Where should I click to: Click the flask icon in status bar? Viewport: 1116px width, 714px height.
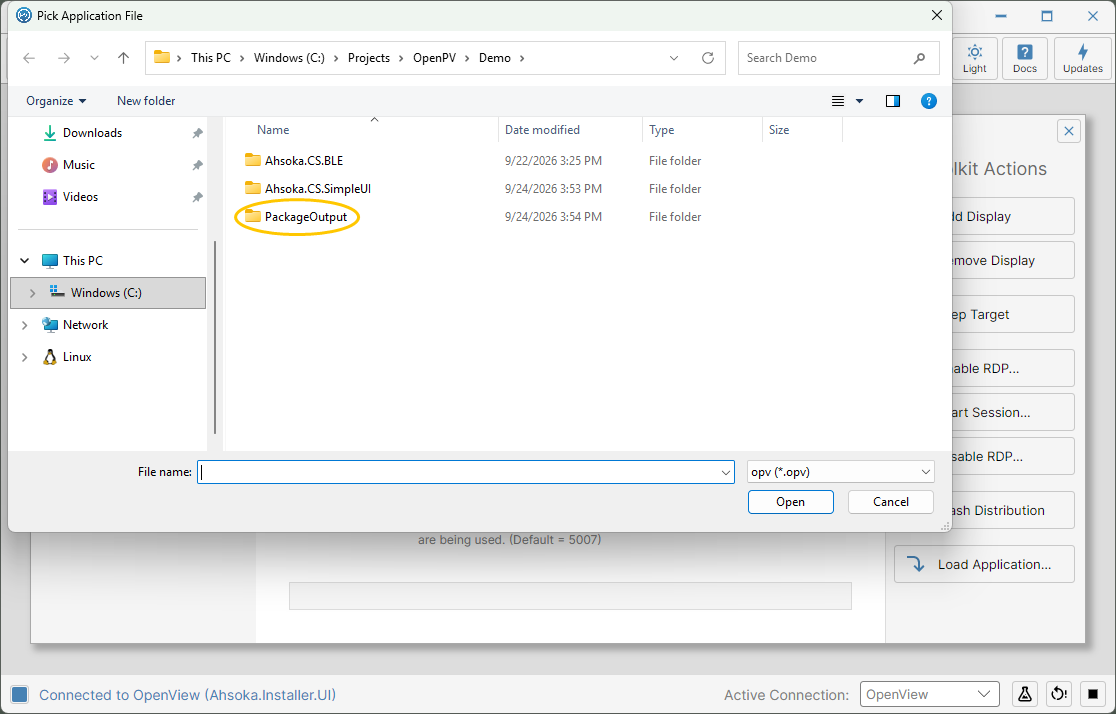[1025, 694]
